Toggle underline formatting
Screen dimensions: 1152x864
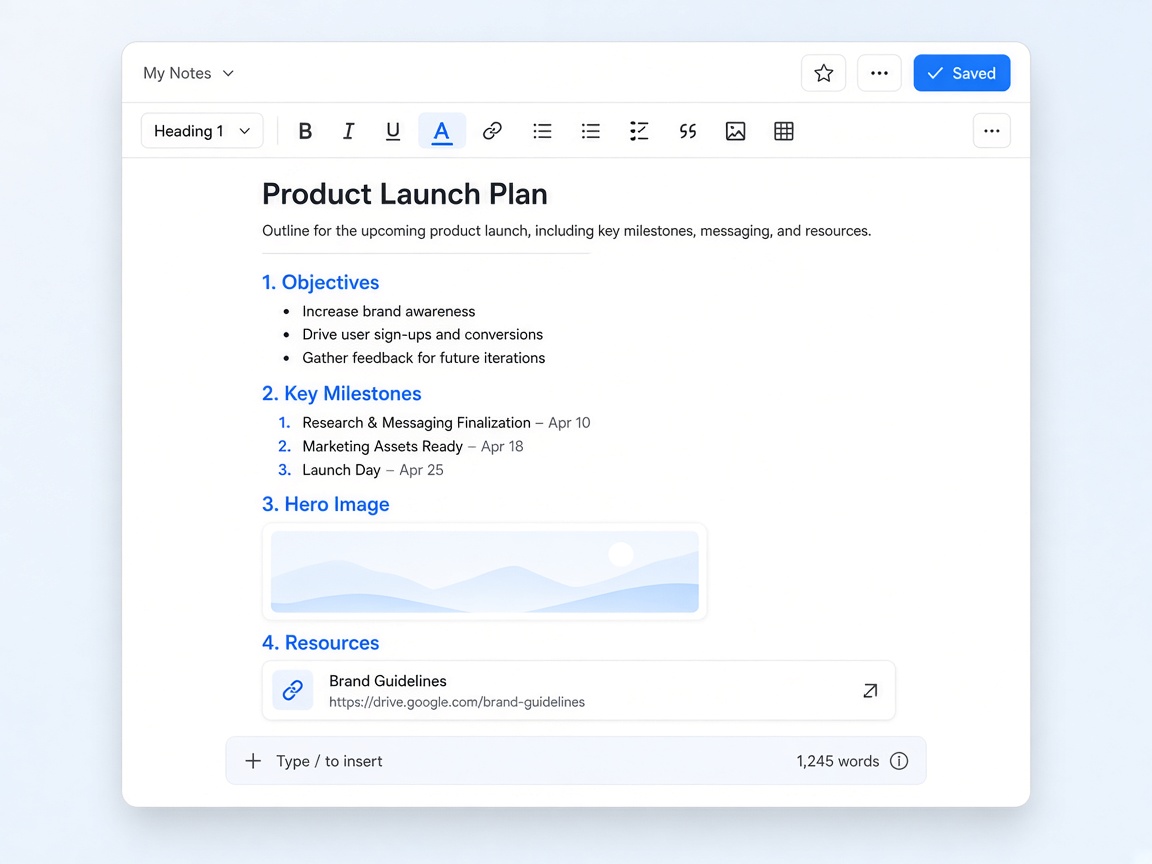point(393,131)
